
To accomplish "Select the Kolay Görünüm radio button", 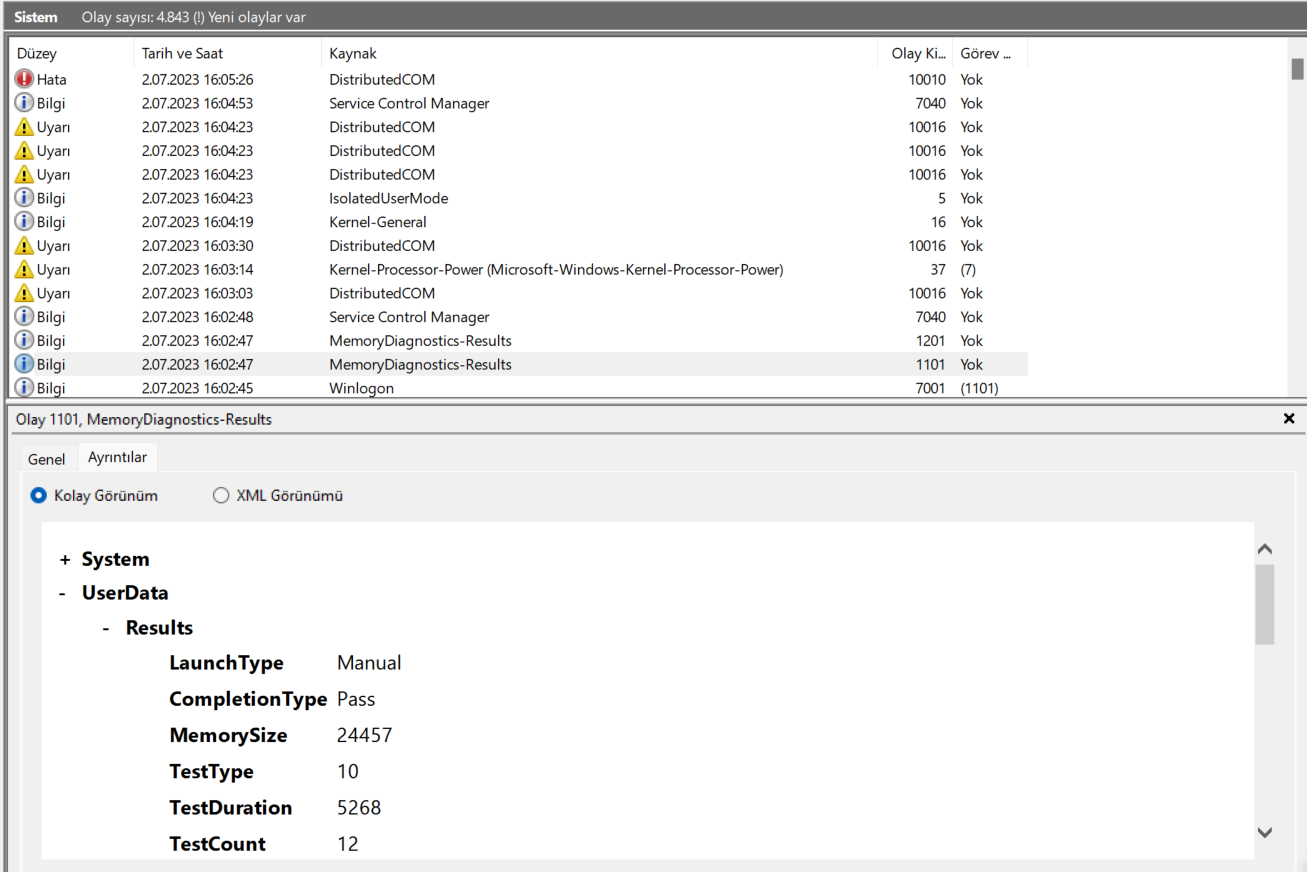I will pos(39,495).
